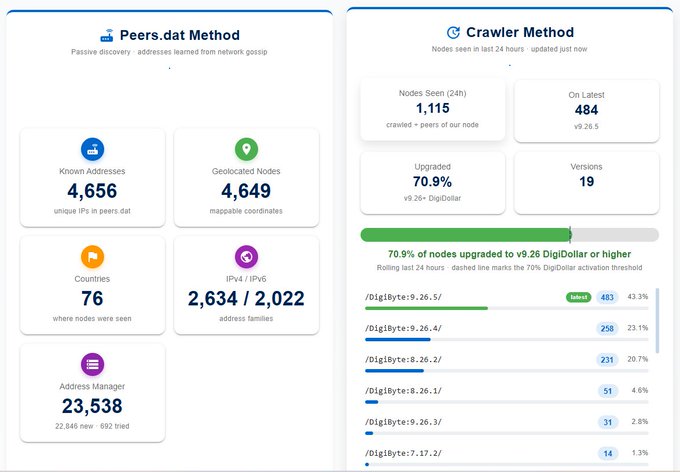Click the purple list icon above Address Manager
This screenshot has width=680, height=472.
(92, 364)
